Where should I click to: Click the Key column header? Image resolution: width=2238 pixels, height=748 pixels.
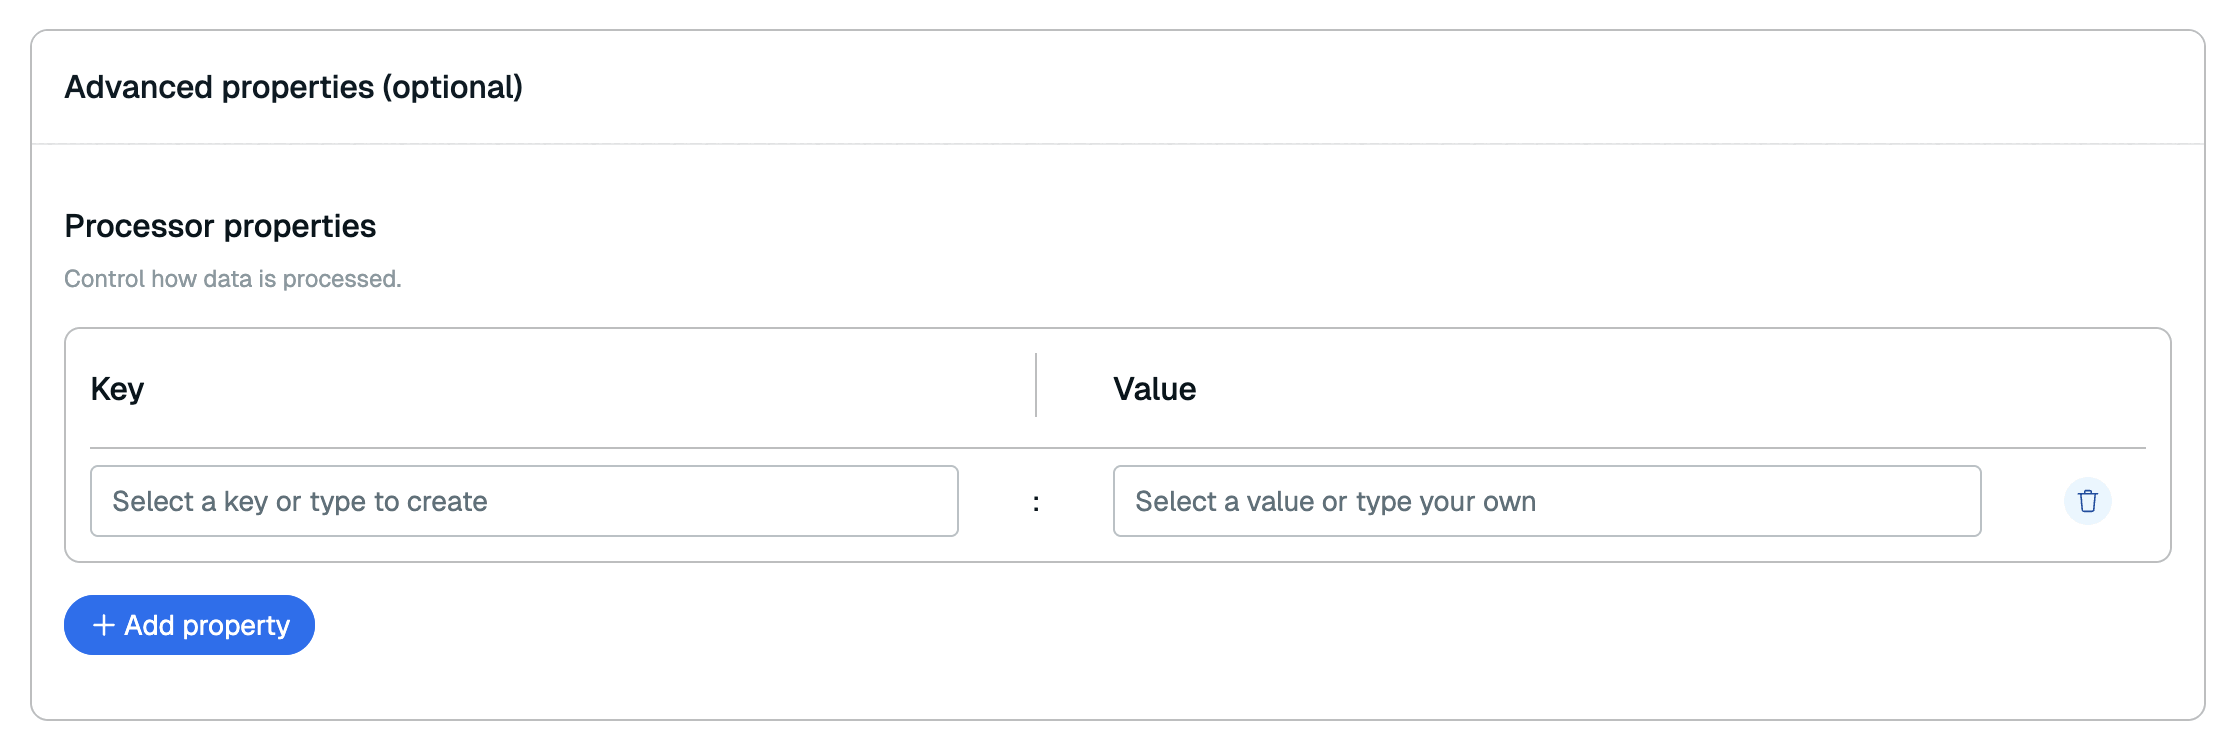117,389
